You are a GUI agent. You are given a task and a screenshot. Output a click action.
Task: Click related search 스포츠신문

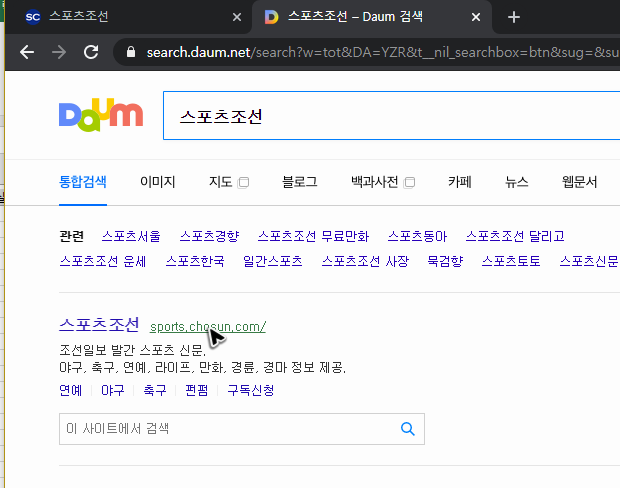tap(589, 261)
